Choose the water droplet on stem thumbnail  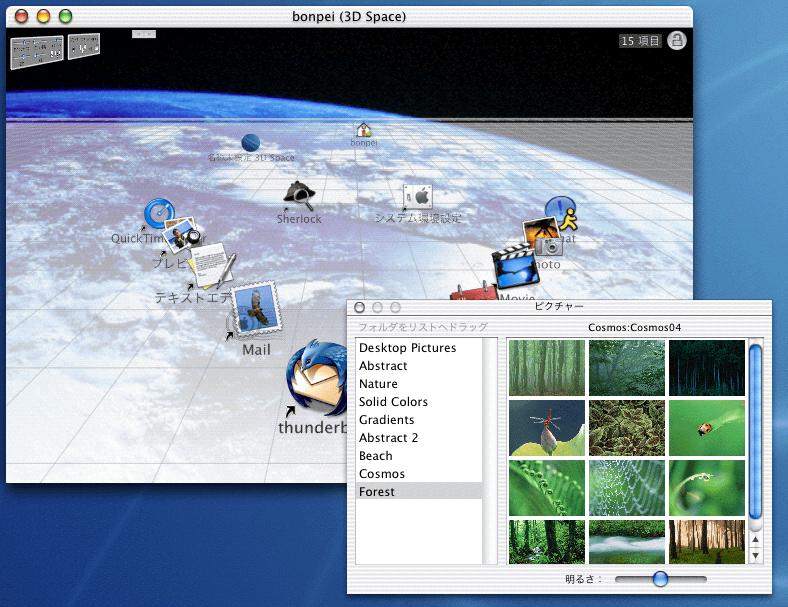pos(707,488)
